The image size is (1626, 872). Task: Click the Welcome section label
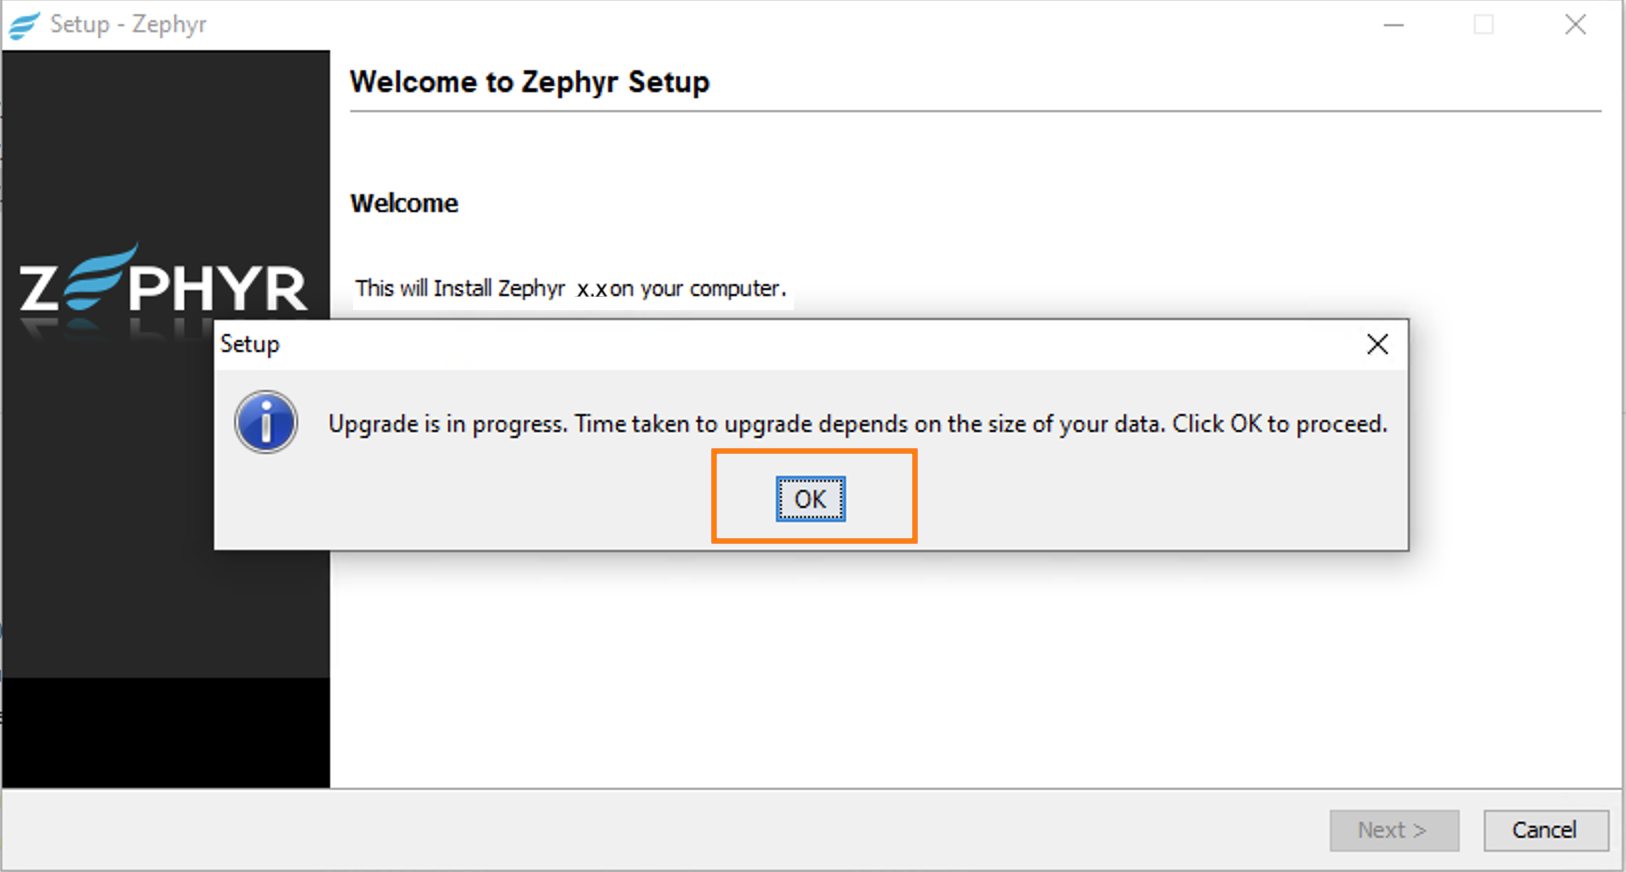click(x=404, y=203)
